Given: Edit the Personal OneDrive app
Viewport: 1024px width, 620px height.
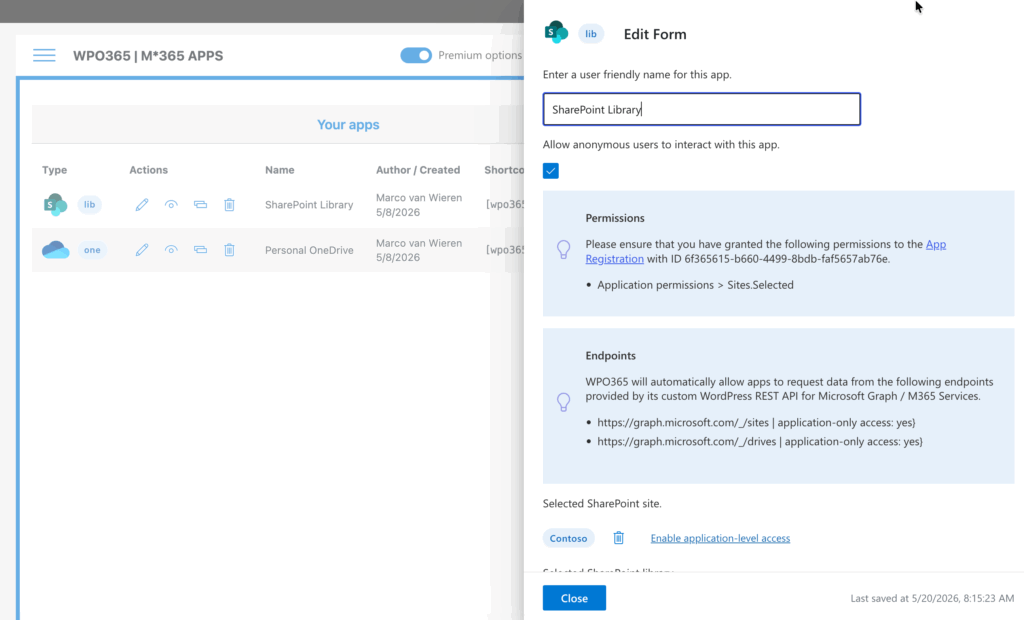Looking at the screenshot, I should pos(142,250).
